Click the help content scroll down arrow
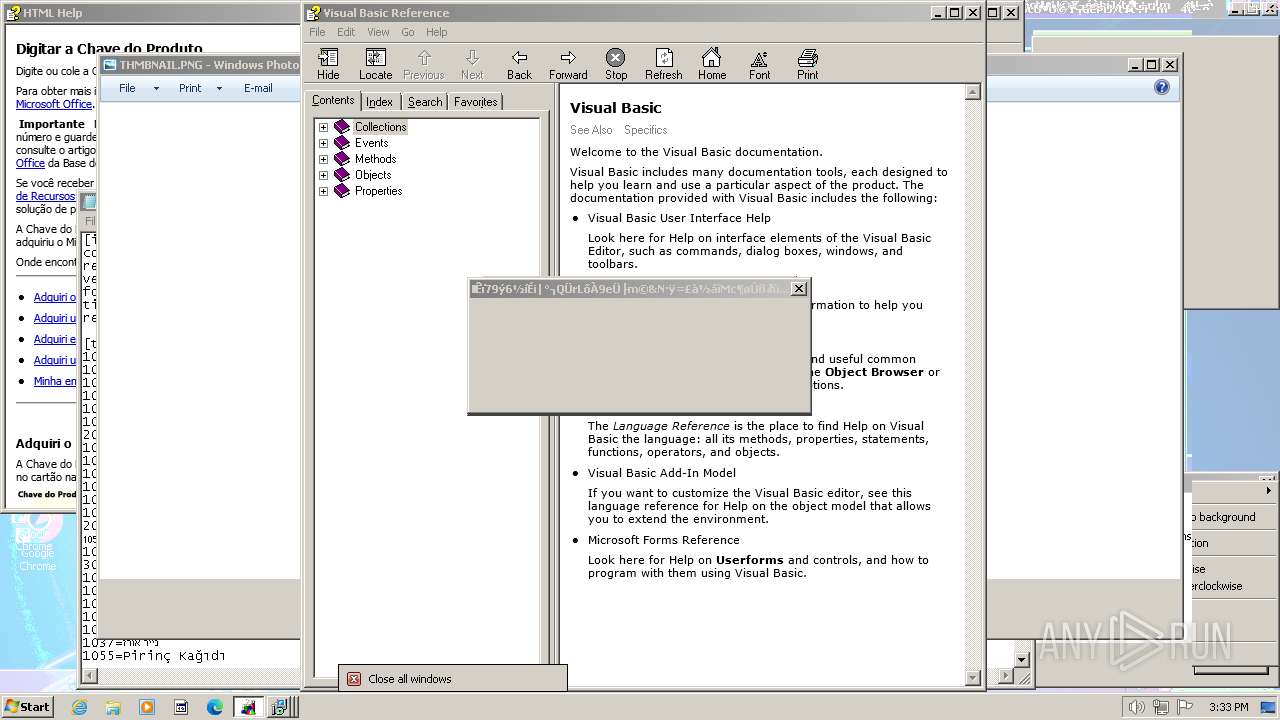The width and height of the screenshot is (1280, 720). [973, 677]
